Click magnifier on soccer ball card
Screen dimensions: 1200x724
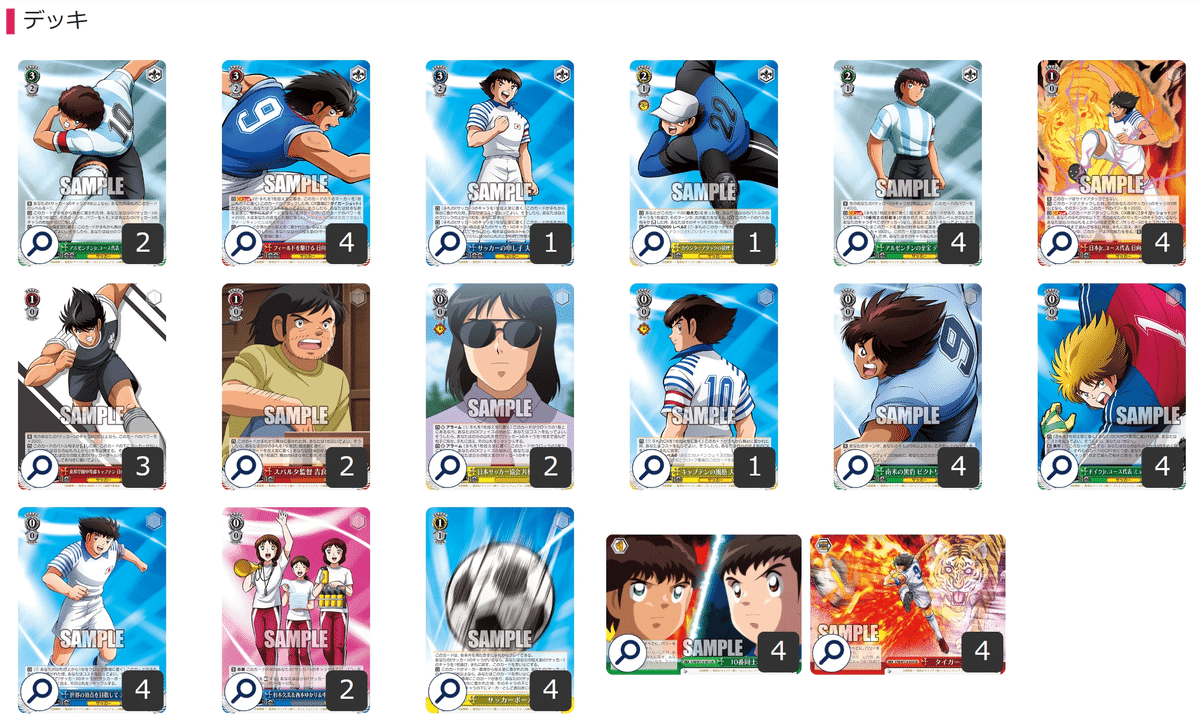pos(447,690)
